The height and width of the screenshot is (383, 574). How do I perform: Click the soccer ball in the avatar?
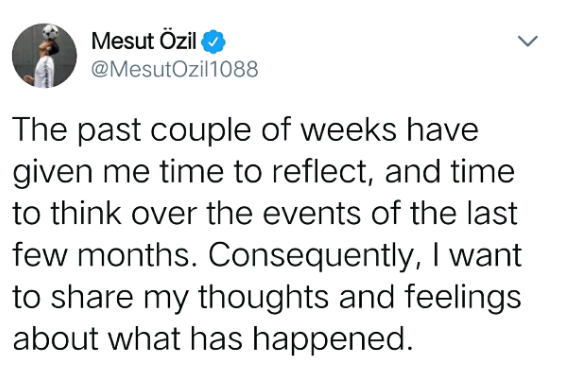tap(51, 31)
